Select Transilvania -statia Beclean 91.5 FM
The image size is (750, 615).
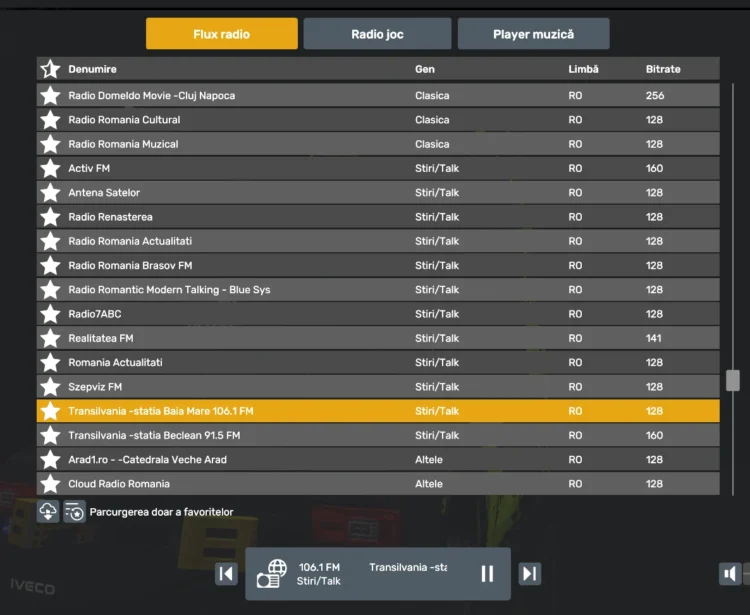[x=378, y=435]
